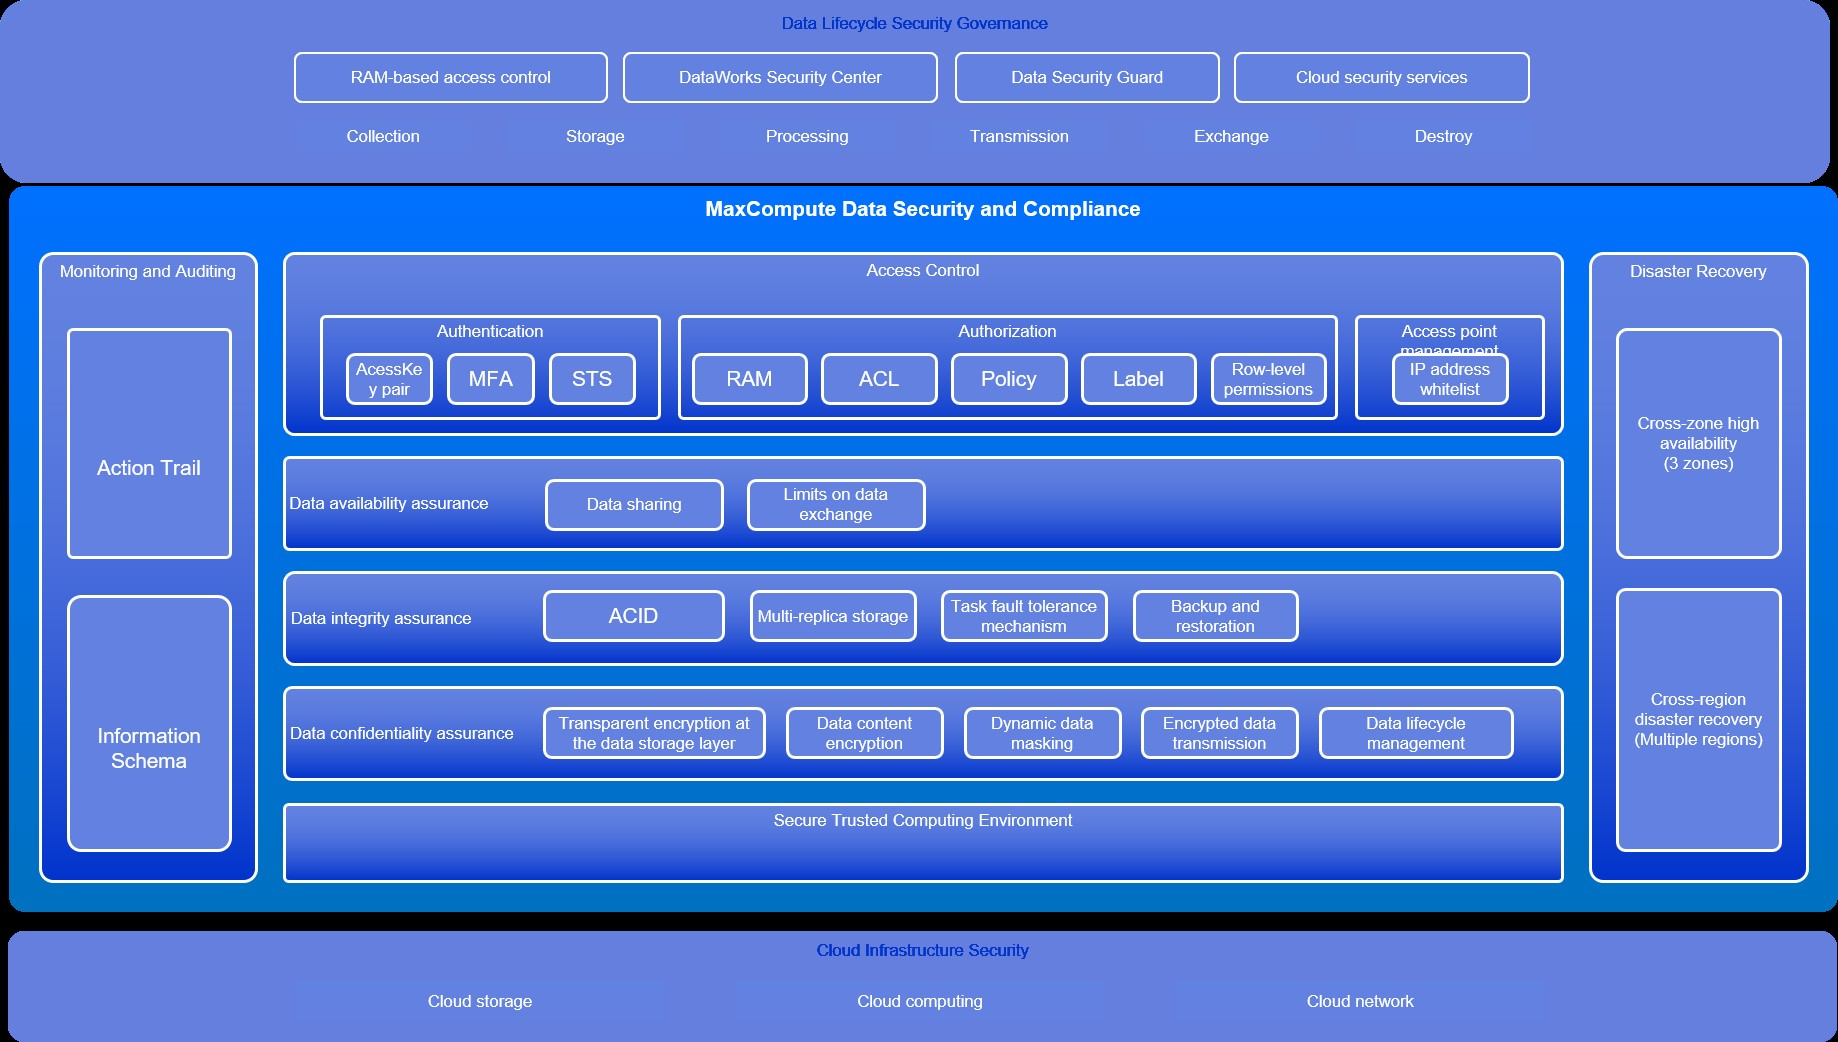Click the Data availability assurance label

(389, 503)
